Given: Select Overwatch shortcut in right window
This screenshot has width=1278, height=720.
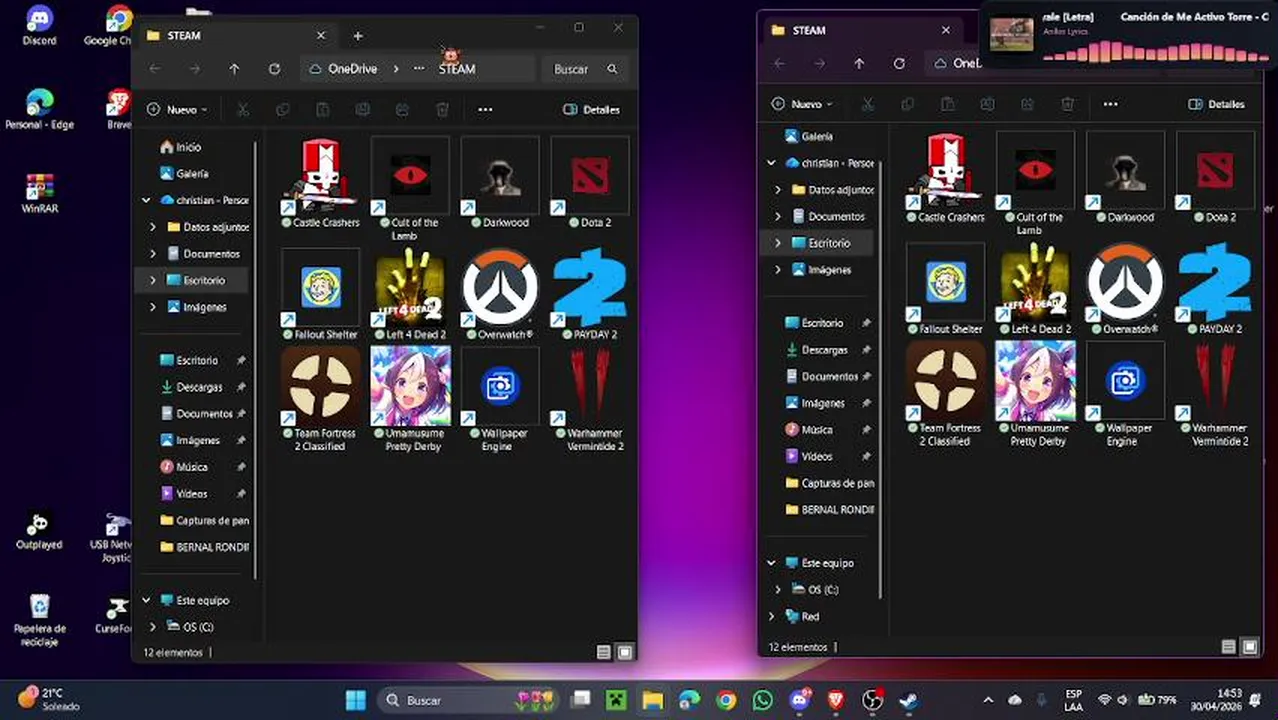Looking at the screenshot, I should click(x=1125, y=289).
